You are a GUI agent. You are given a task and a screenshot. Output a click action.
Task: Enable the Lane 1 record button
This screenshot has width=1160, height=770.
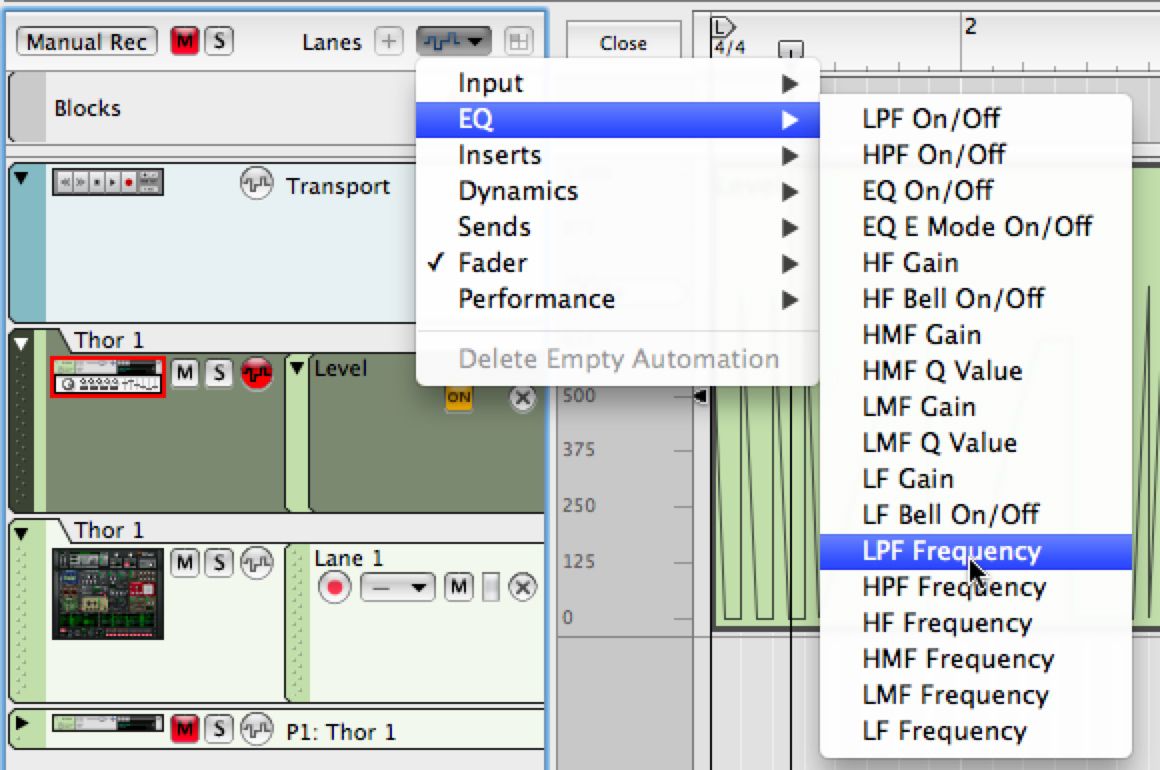334,588
